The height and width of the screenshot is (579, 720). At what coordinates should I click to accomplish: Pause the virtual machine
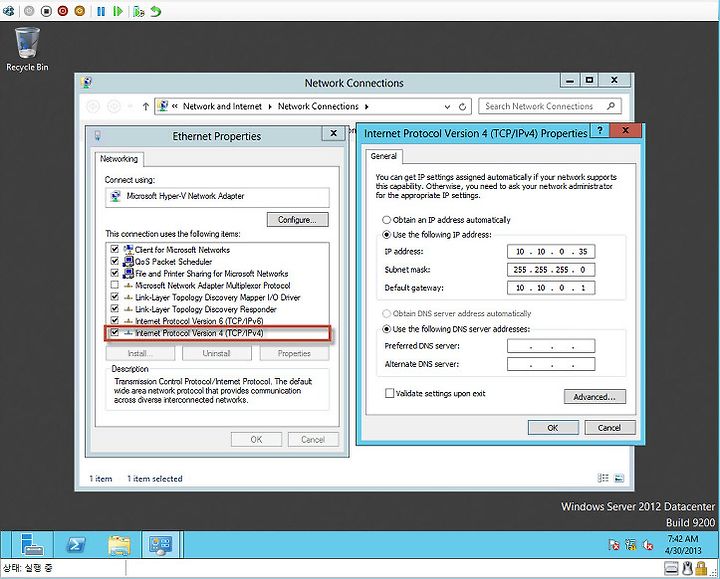click(101, 11)
